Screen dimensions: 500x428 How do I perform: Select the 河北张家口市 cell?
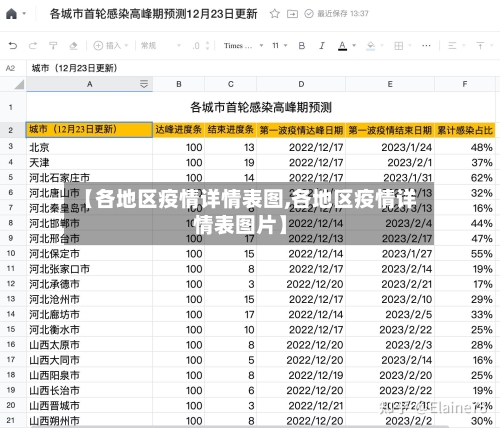pos(89,269)
